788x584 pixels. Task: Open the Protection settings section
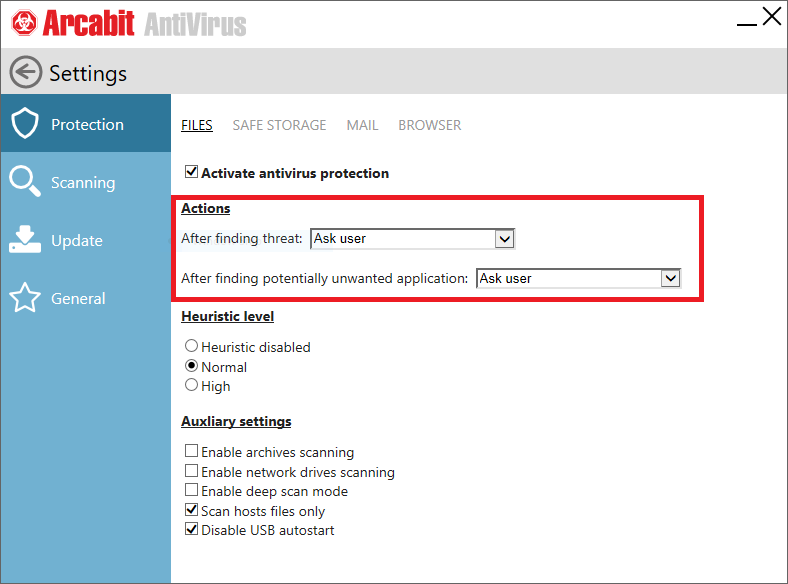click(86, 123)
